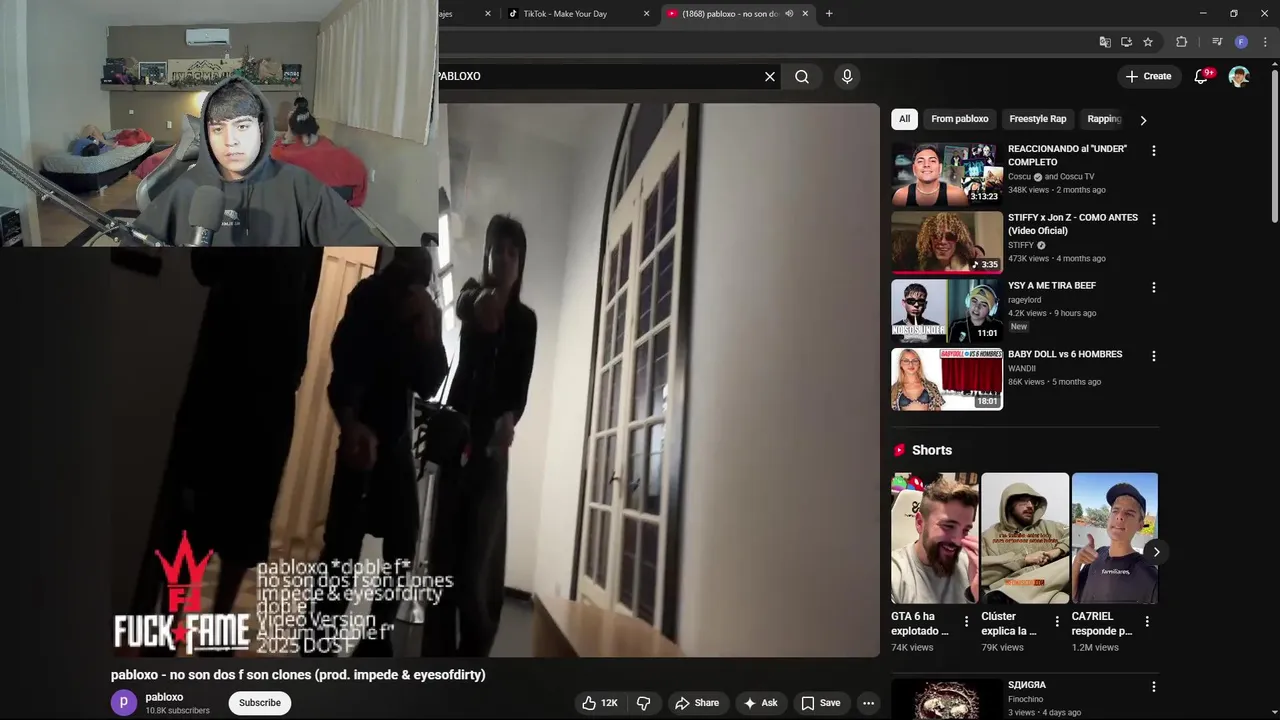The image size is (1280, 720).
Task: Open options menu for BABY DOLL vs 6 HOMBRES
Action: click(x=1153, y=356)
